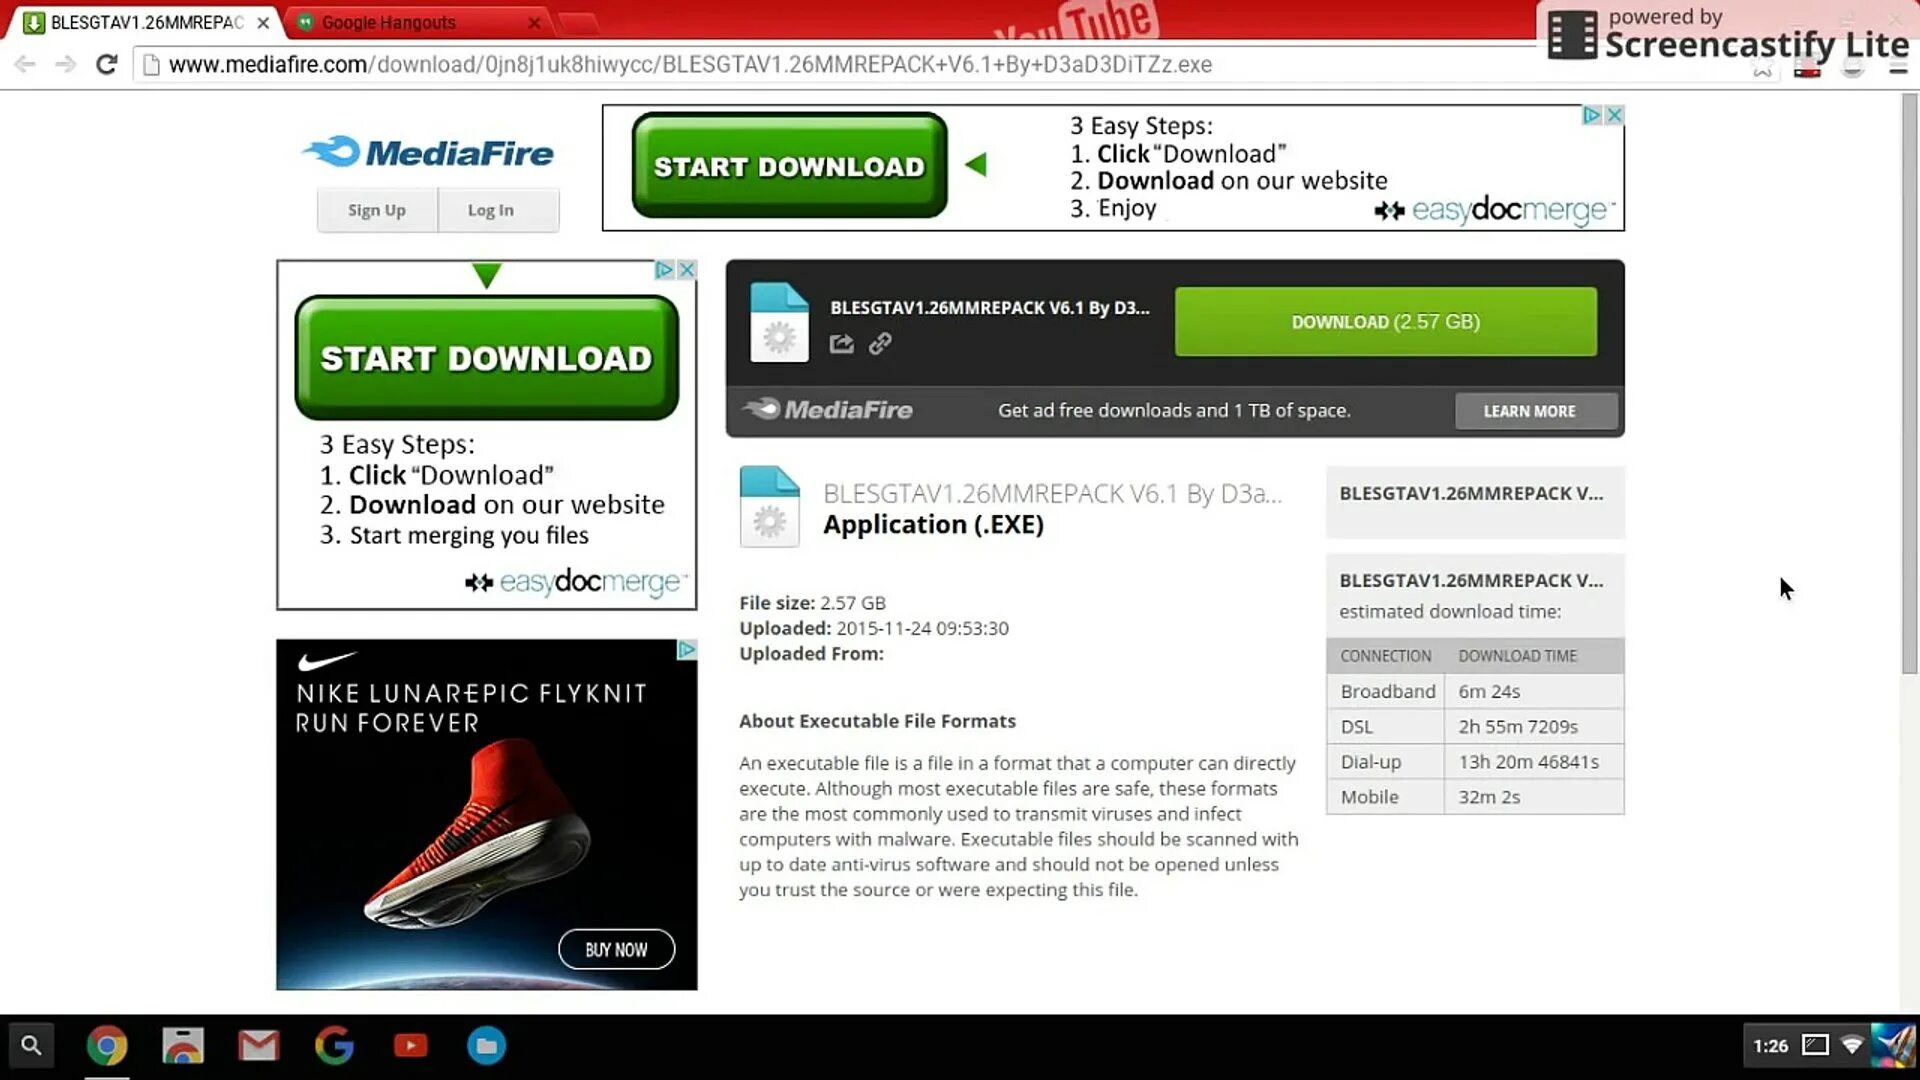Click START DOWNLOAD in top banner ad
The height and width of the screenshot is (1080, 1920).
(789, 166)
